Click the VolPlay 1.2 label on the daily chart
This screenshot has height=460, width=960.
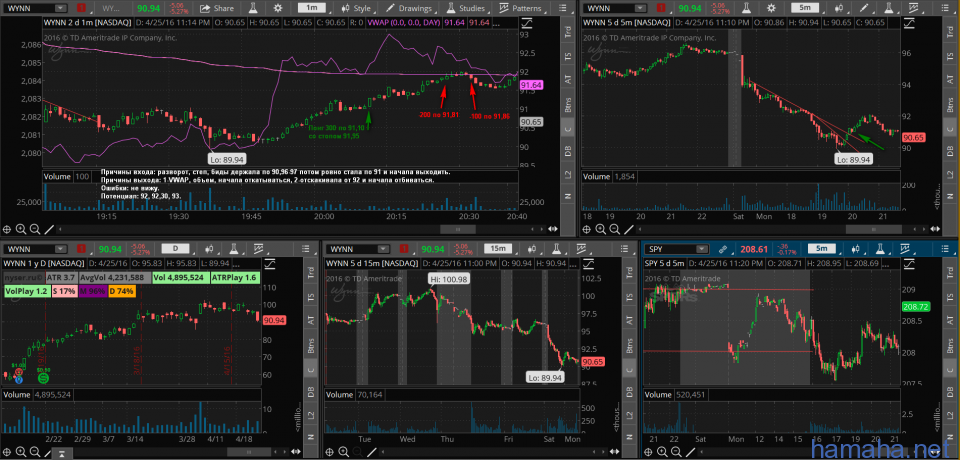click(x=26, y=292)
